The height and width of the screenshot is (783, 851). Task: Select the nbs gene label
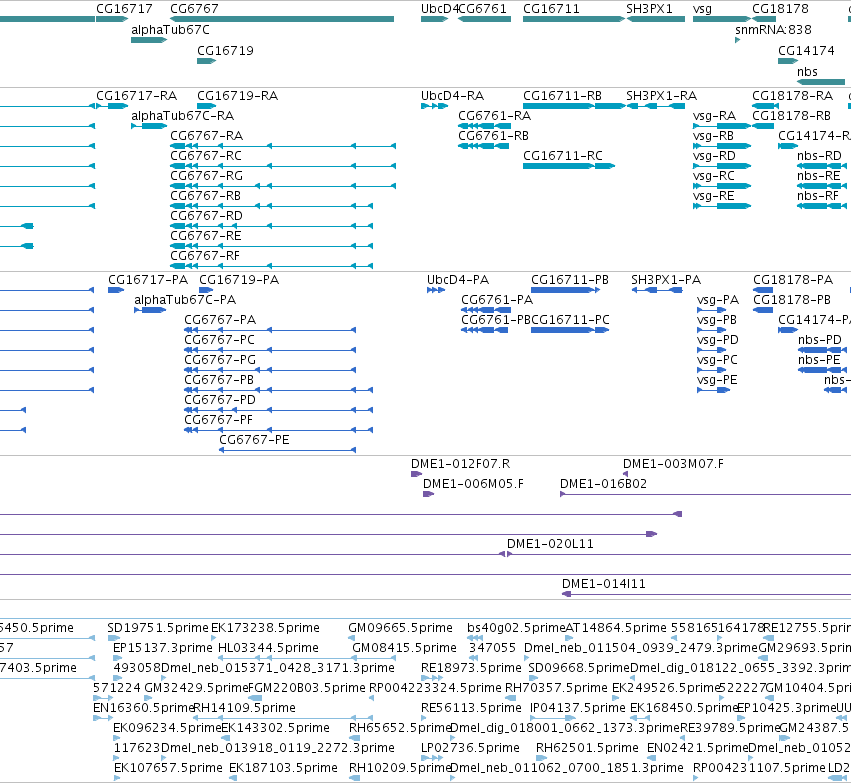807,72
